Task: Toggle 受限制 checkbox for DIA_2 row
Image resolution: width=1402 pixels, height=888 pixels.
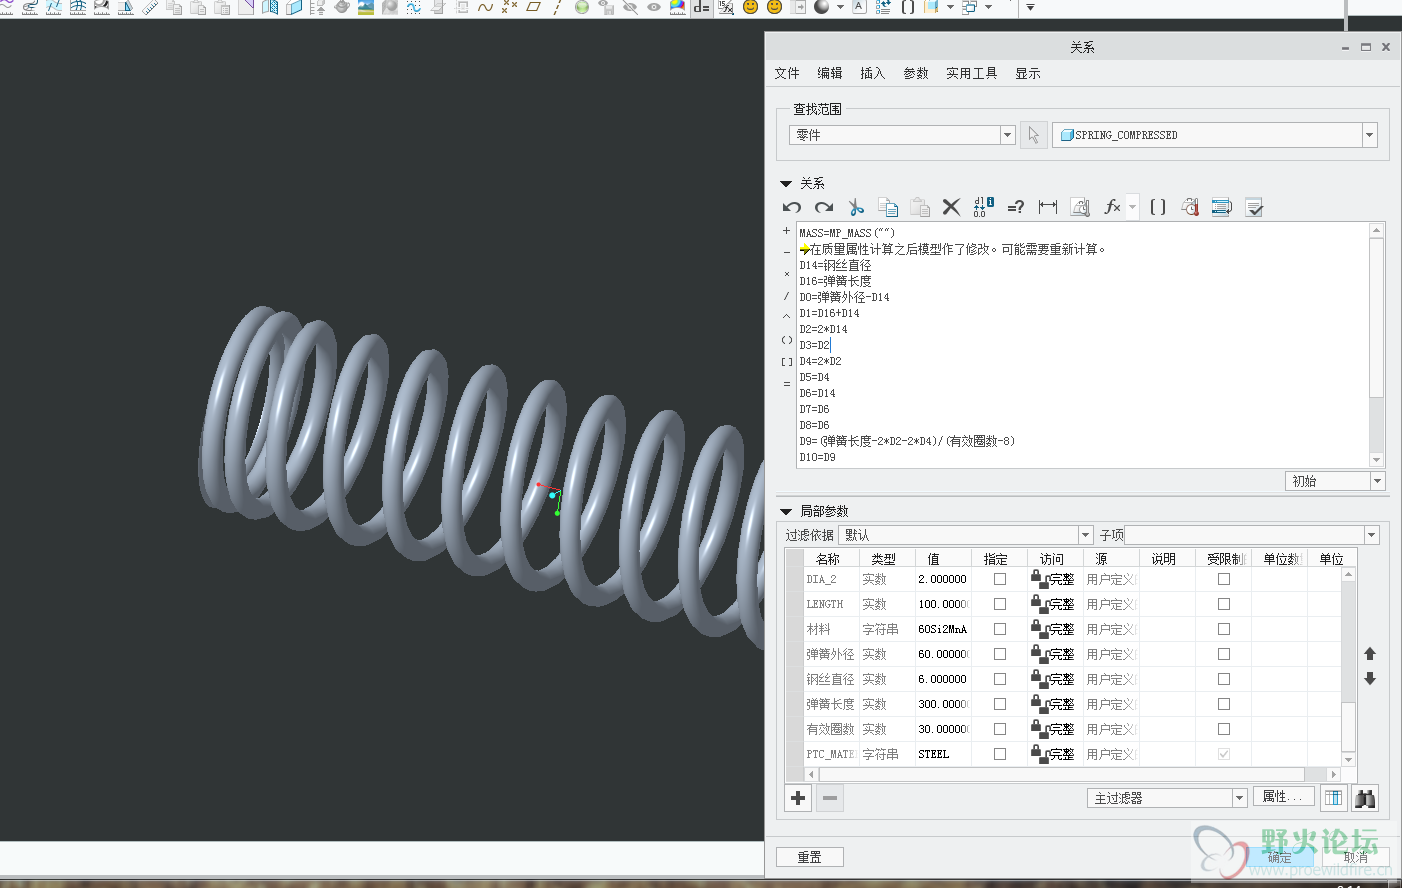Action: 1224,579
